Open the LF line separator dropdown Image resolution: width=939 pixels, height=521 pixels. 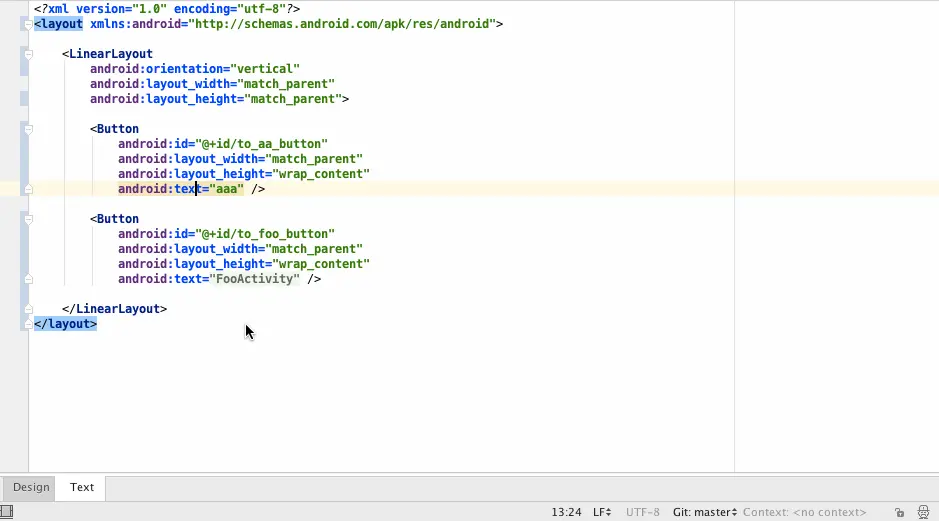[x=602, y=512]
